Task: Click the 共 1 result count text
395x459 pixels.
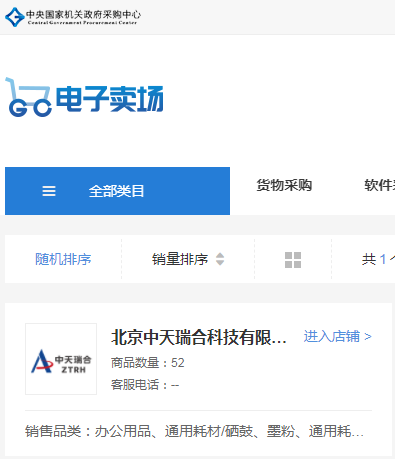Action: click(x=378, y=259)
